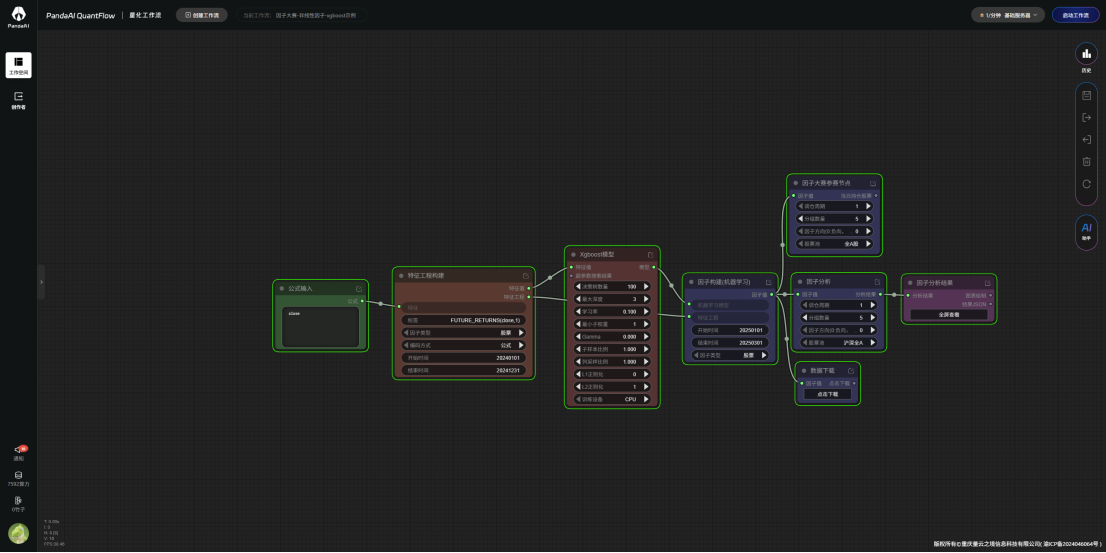Click 结束时间 20241231 field

[x=463, y=370]
